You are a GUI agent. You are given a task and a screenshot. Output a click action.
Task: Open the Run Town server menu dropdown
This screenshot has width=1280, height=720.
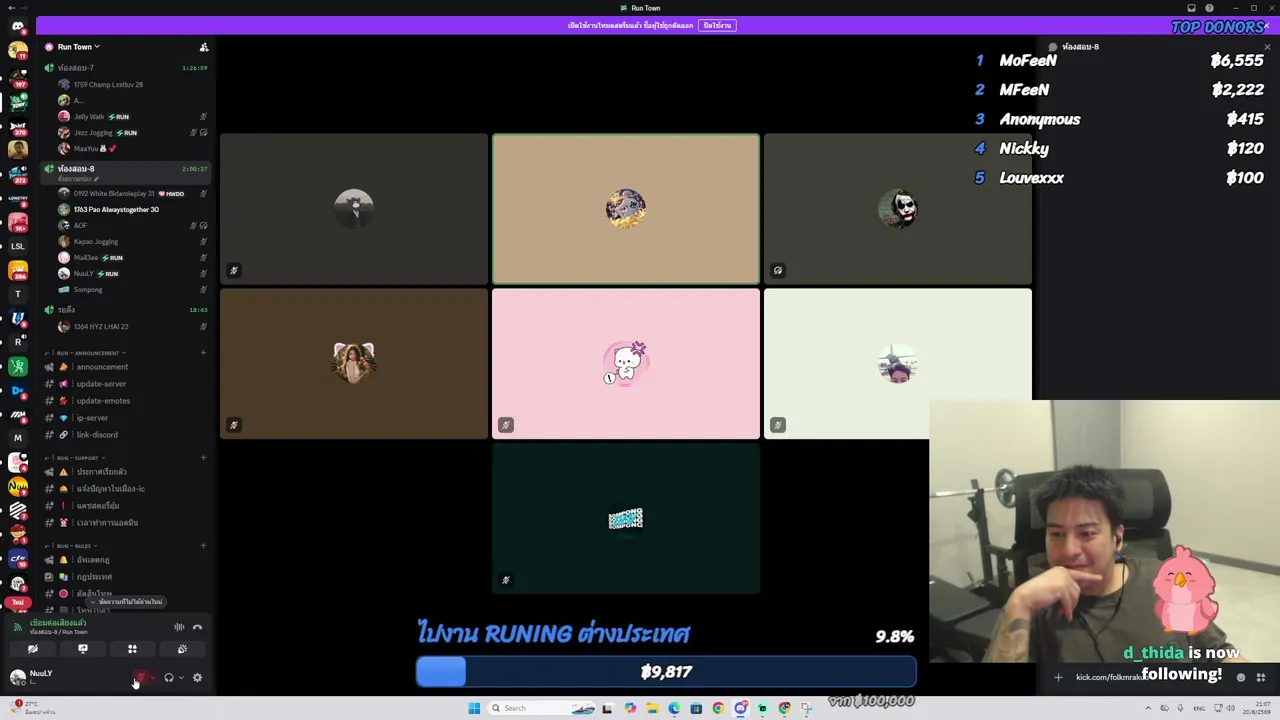coord(78,47)
